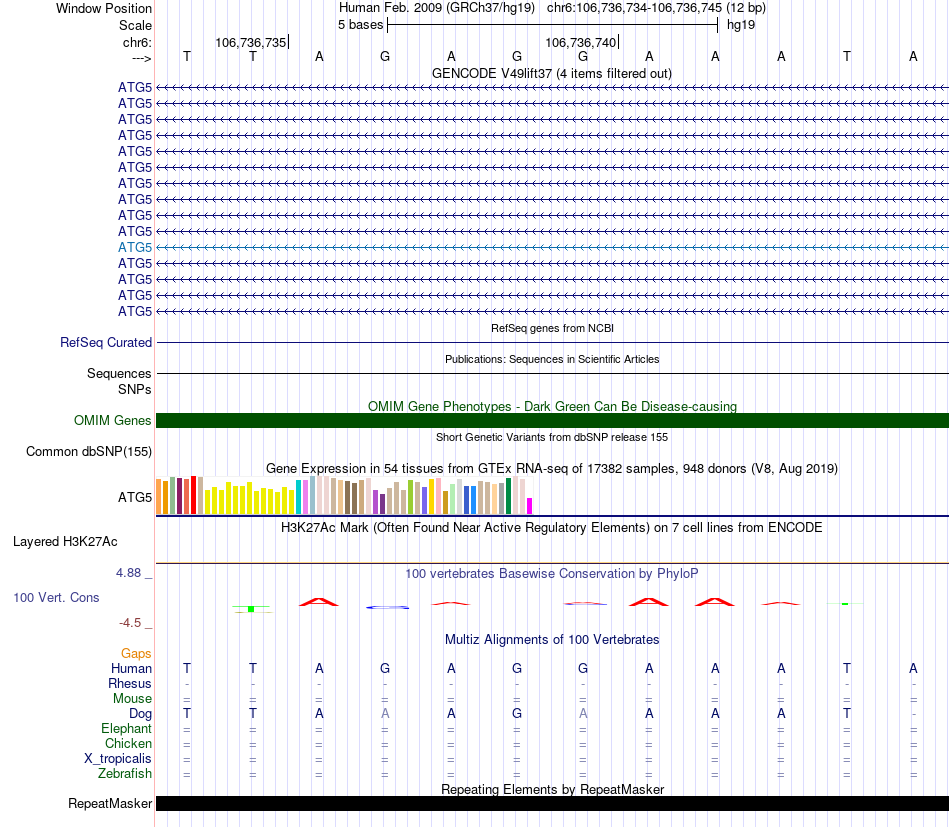Click the hg19 label beside the scale bar
The width and height of the screenshot is (950, 827).
pos(740,25)
